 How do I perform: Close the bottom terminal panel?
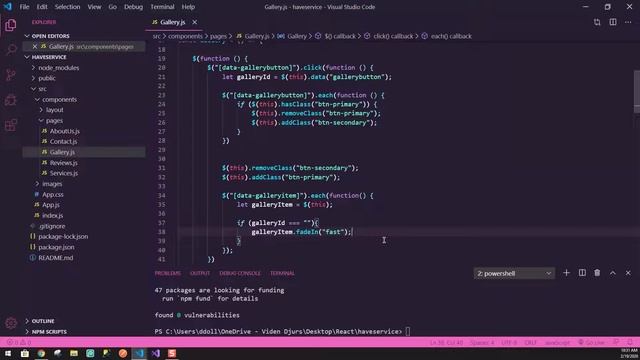tap(628, 273)
